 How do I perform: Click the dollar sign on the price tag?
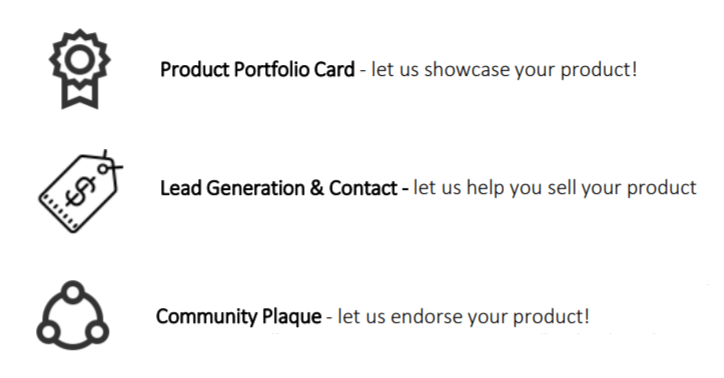click(81, 193)
